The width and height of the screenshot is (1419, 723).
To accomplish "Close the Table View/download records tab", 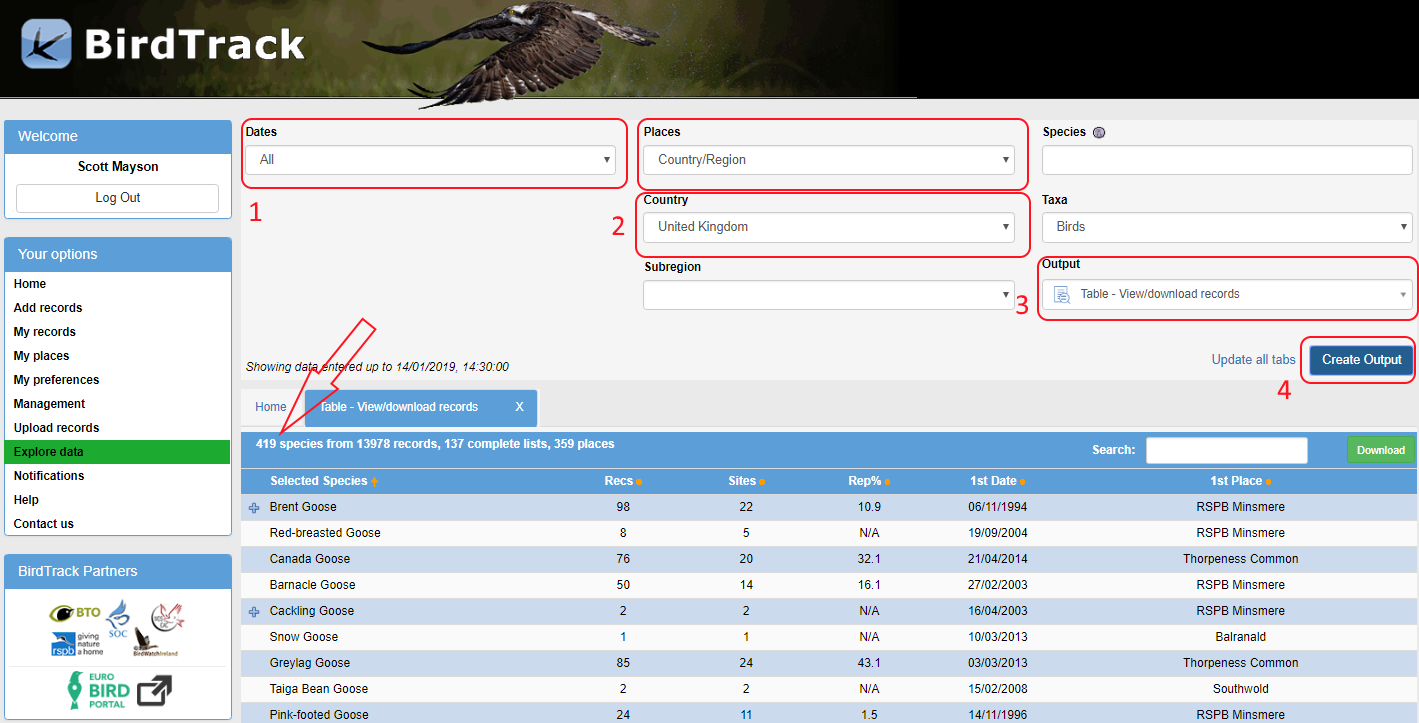I will pyautogui.click(x=519, y=407).
